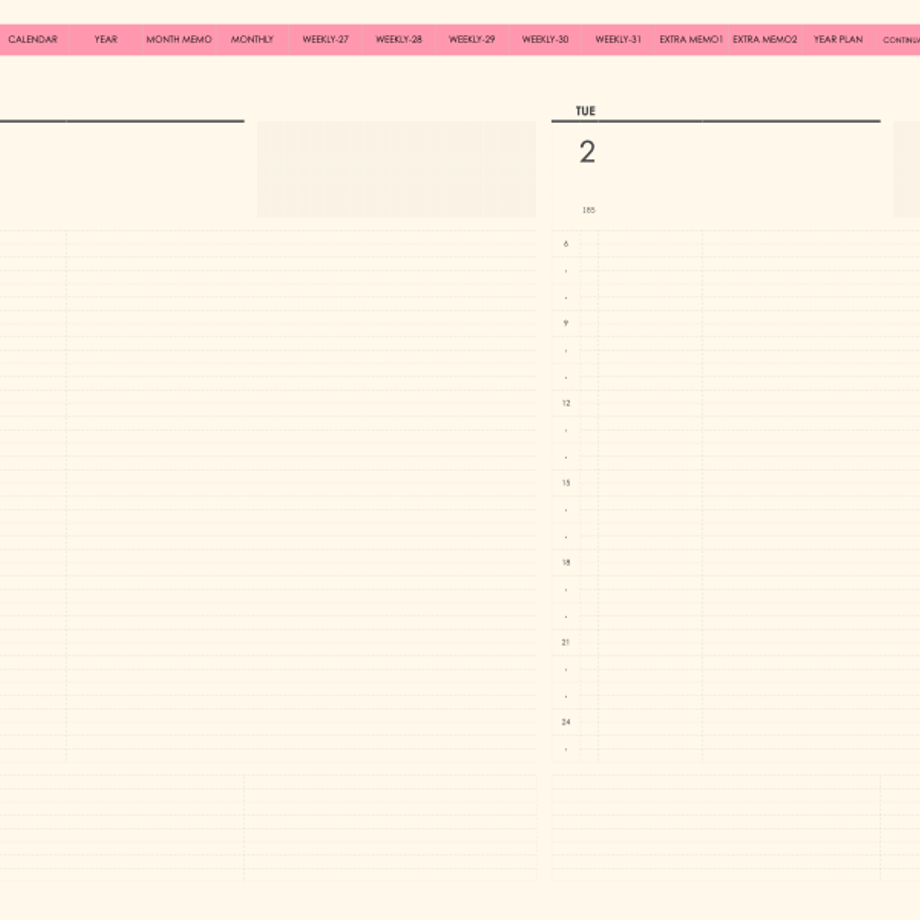Open the WEEKLY-30 tab
The width and height of the screenshot is (920, 920).
(545, 39)
